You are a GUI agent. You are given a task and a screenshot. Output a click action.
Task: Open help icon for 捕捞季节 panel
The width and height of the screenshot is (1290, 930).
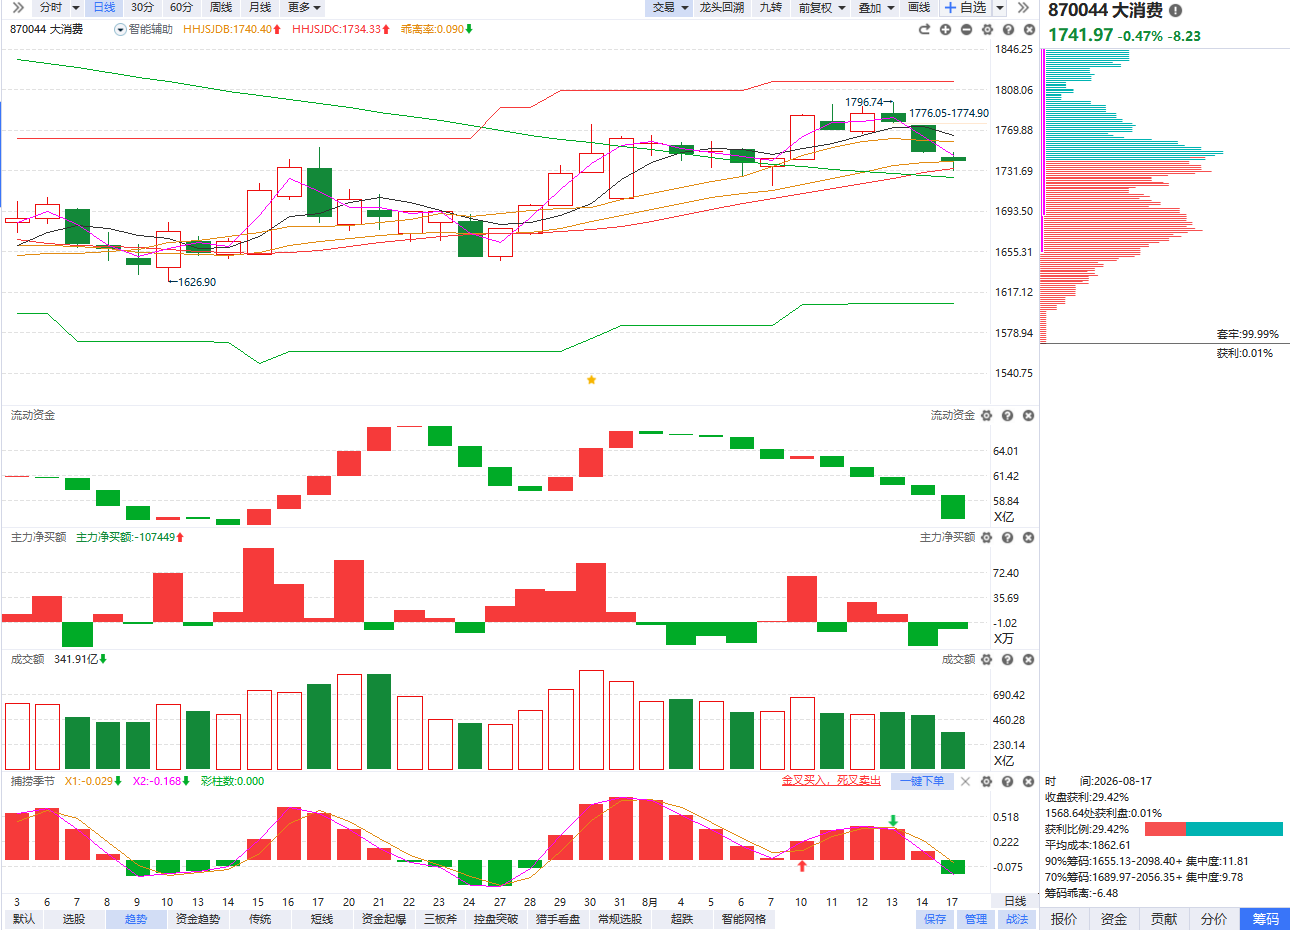pos(1008,781)
